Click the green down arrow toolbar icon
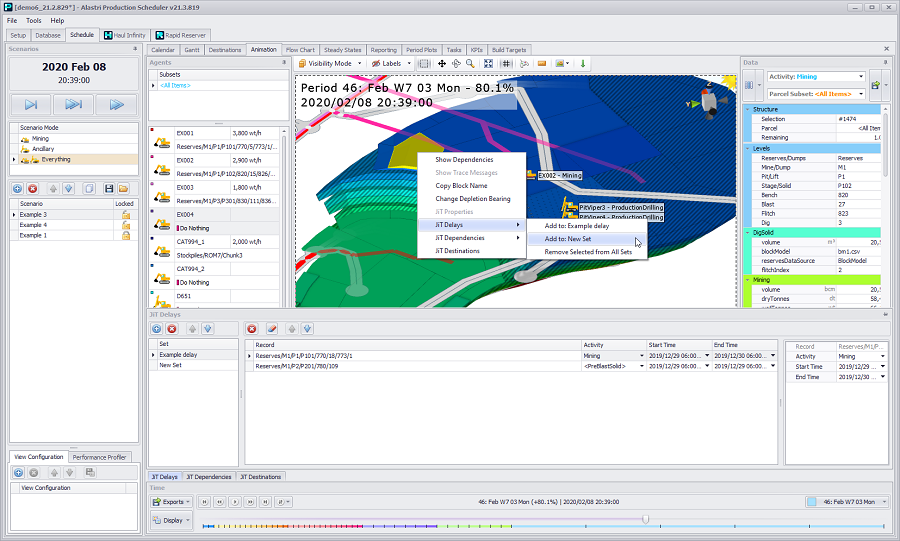Viewport: 900px width, 541px height. [x=583, y=63]
